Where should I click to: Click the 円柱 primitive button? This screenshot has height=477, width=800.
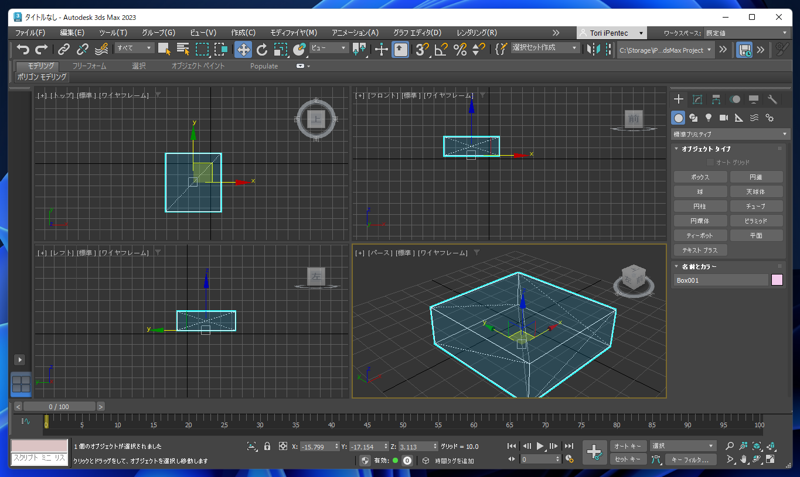pyautogui.click(x=700, y=206)
